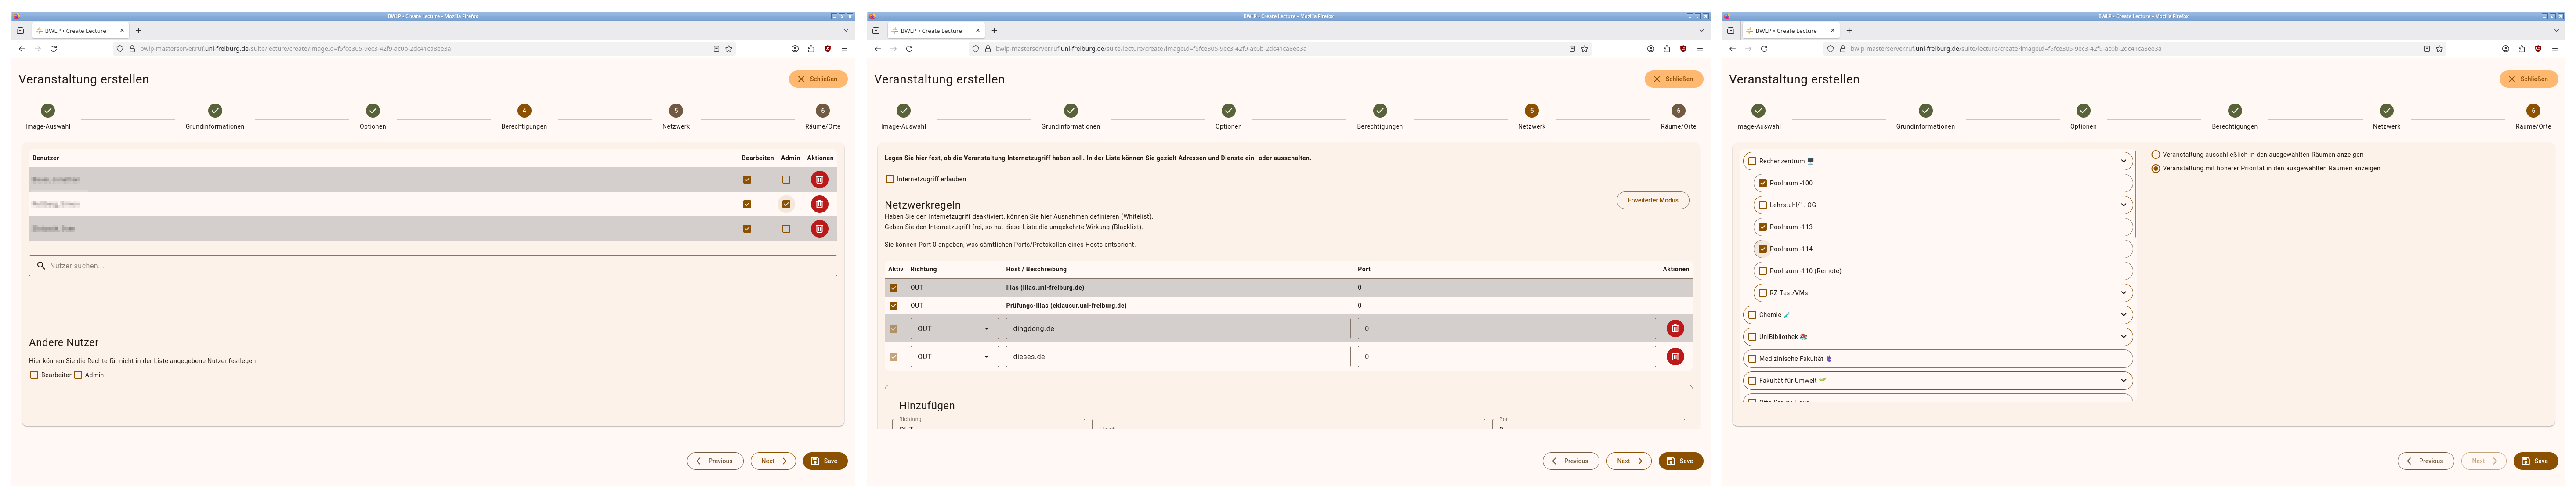This screenshot has height=497, width=2576.
Task: Bookmark the page in Berechtigungen window
Action: [x=729, y=49]
